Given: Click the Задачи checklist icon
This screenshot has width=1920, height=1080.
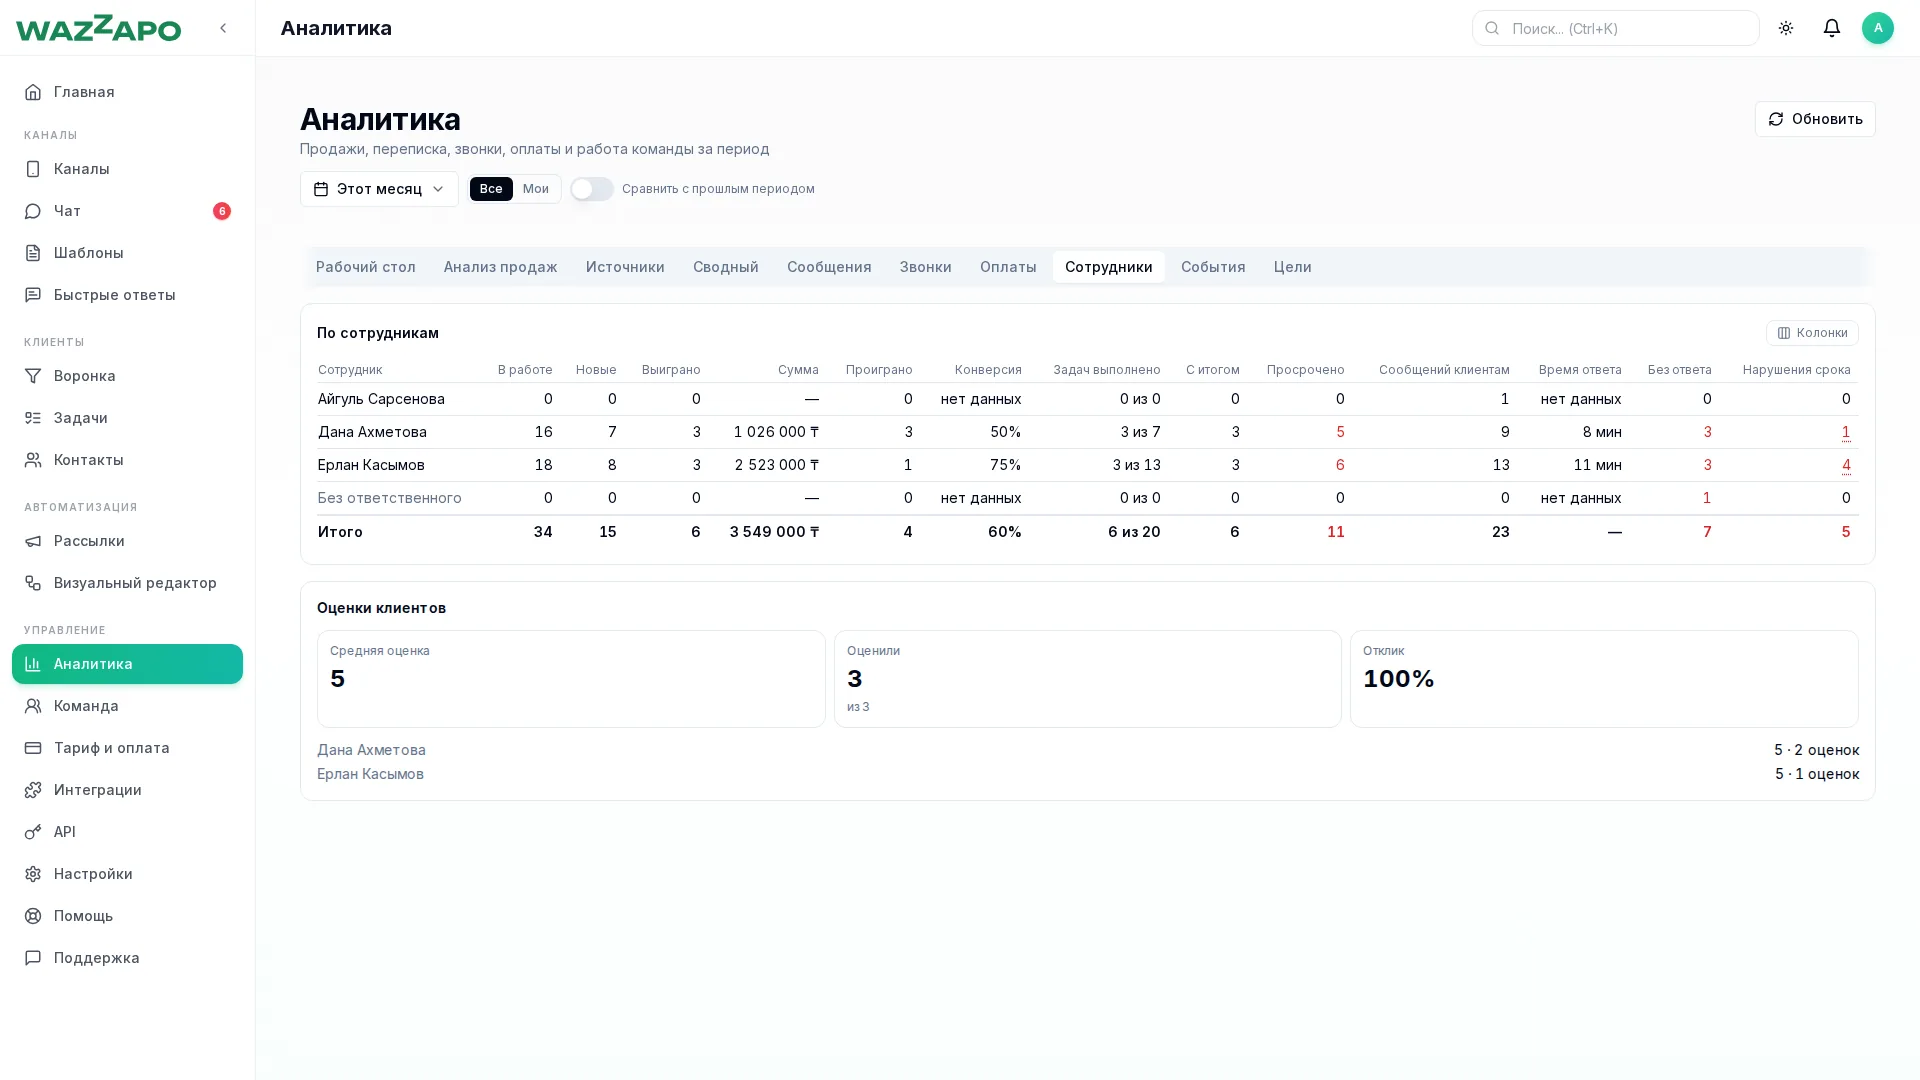Looking at the screenshot, I should tap(33, 418).
